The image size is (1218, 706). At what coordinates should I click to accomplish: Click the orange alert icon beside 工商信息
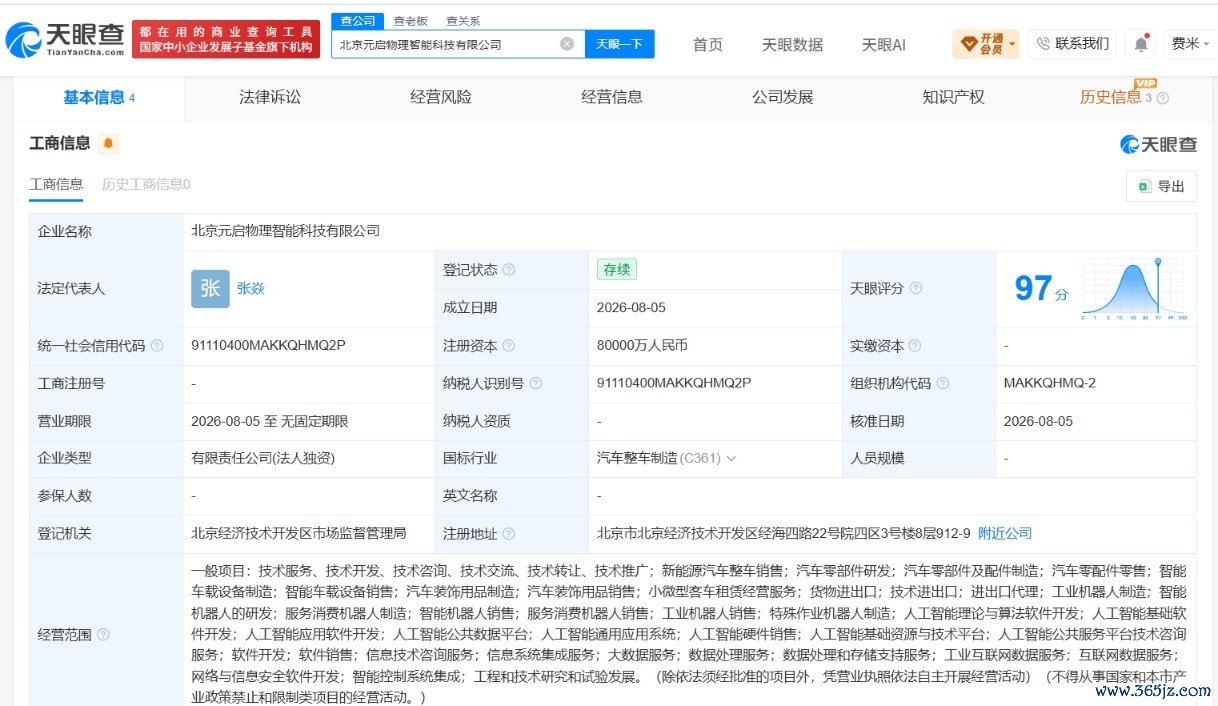point(108,144)
